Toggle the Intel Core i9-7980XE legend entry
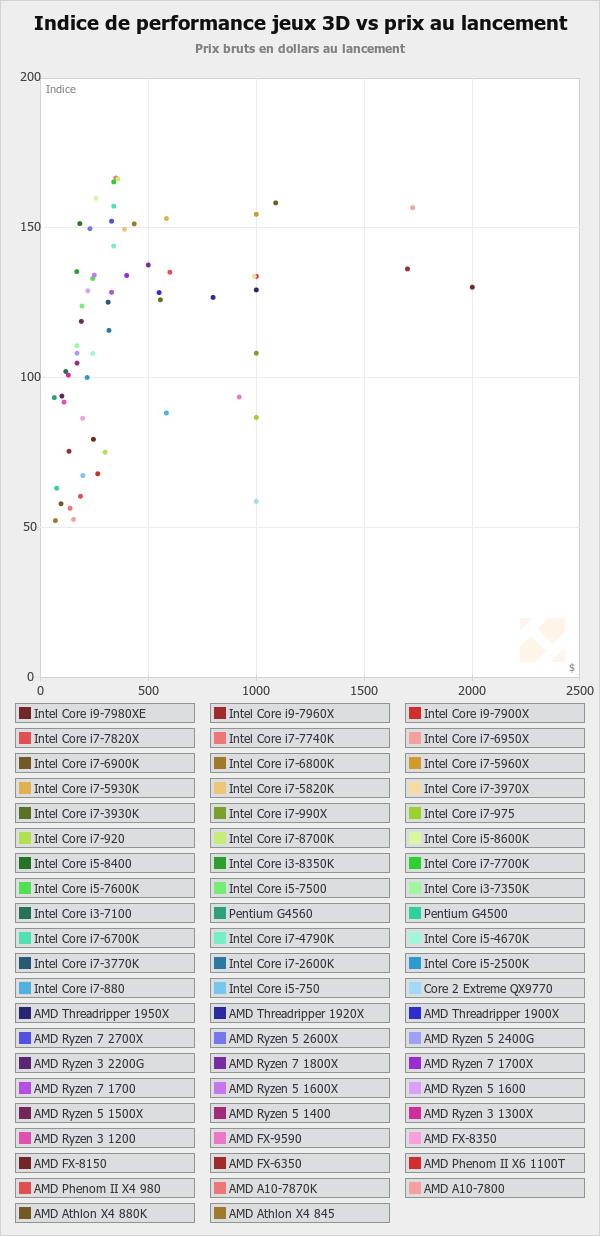Screen dimensions: 600x1236 (105, 713)
